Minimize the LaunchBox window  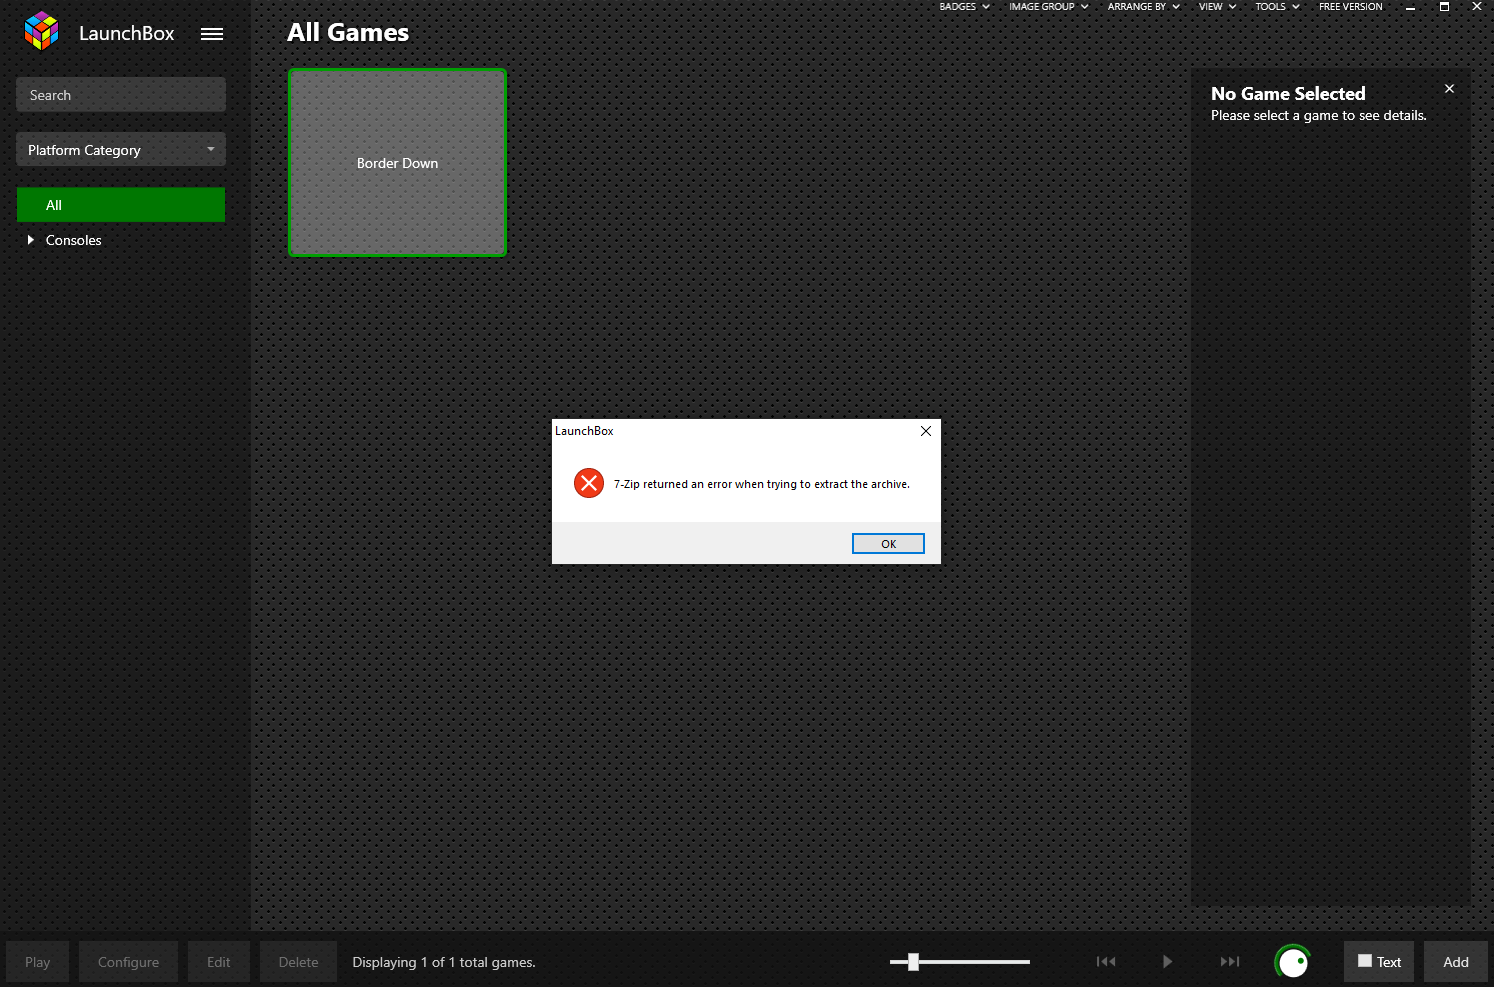click(1410, 7)
